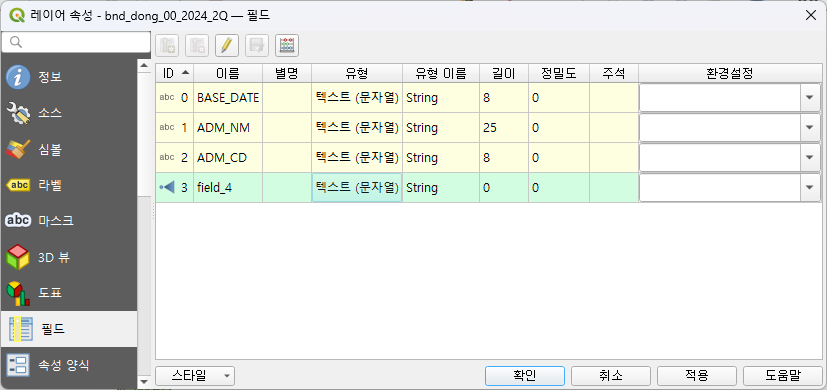Select the BASE_DATE name cell
This screenshot has height=390, width=827.
[228, 98]
